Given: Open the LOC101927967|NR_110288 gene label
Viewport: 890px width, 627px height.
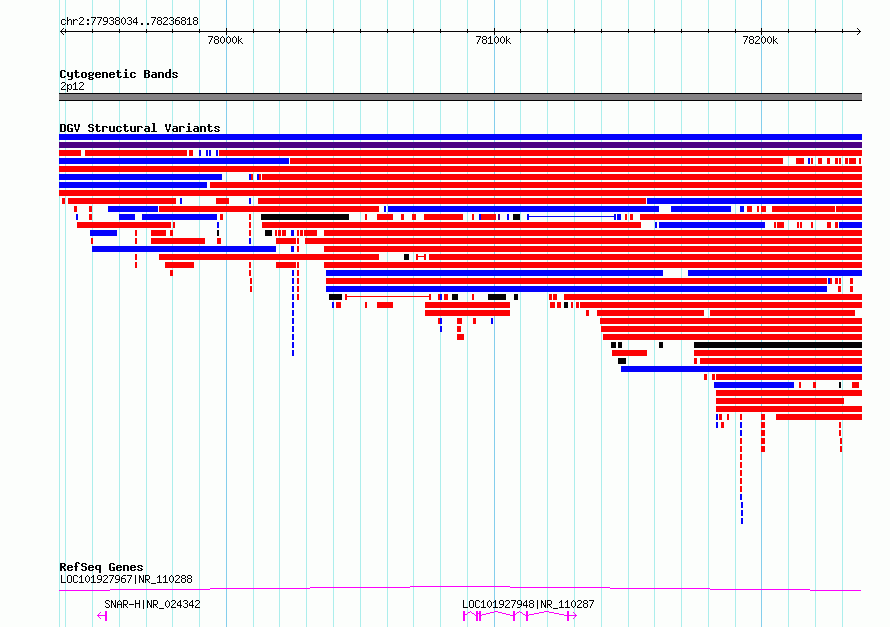Looking at the screenshot, I should pyautogui.click(x=126, y=579).
